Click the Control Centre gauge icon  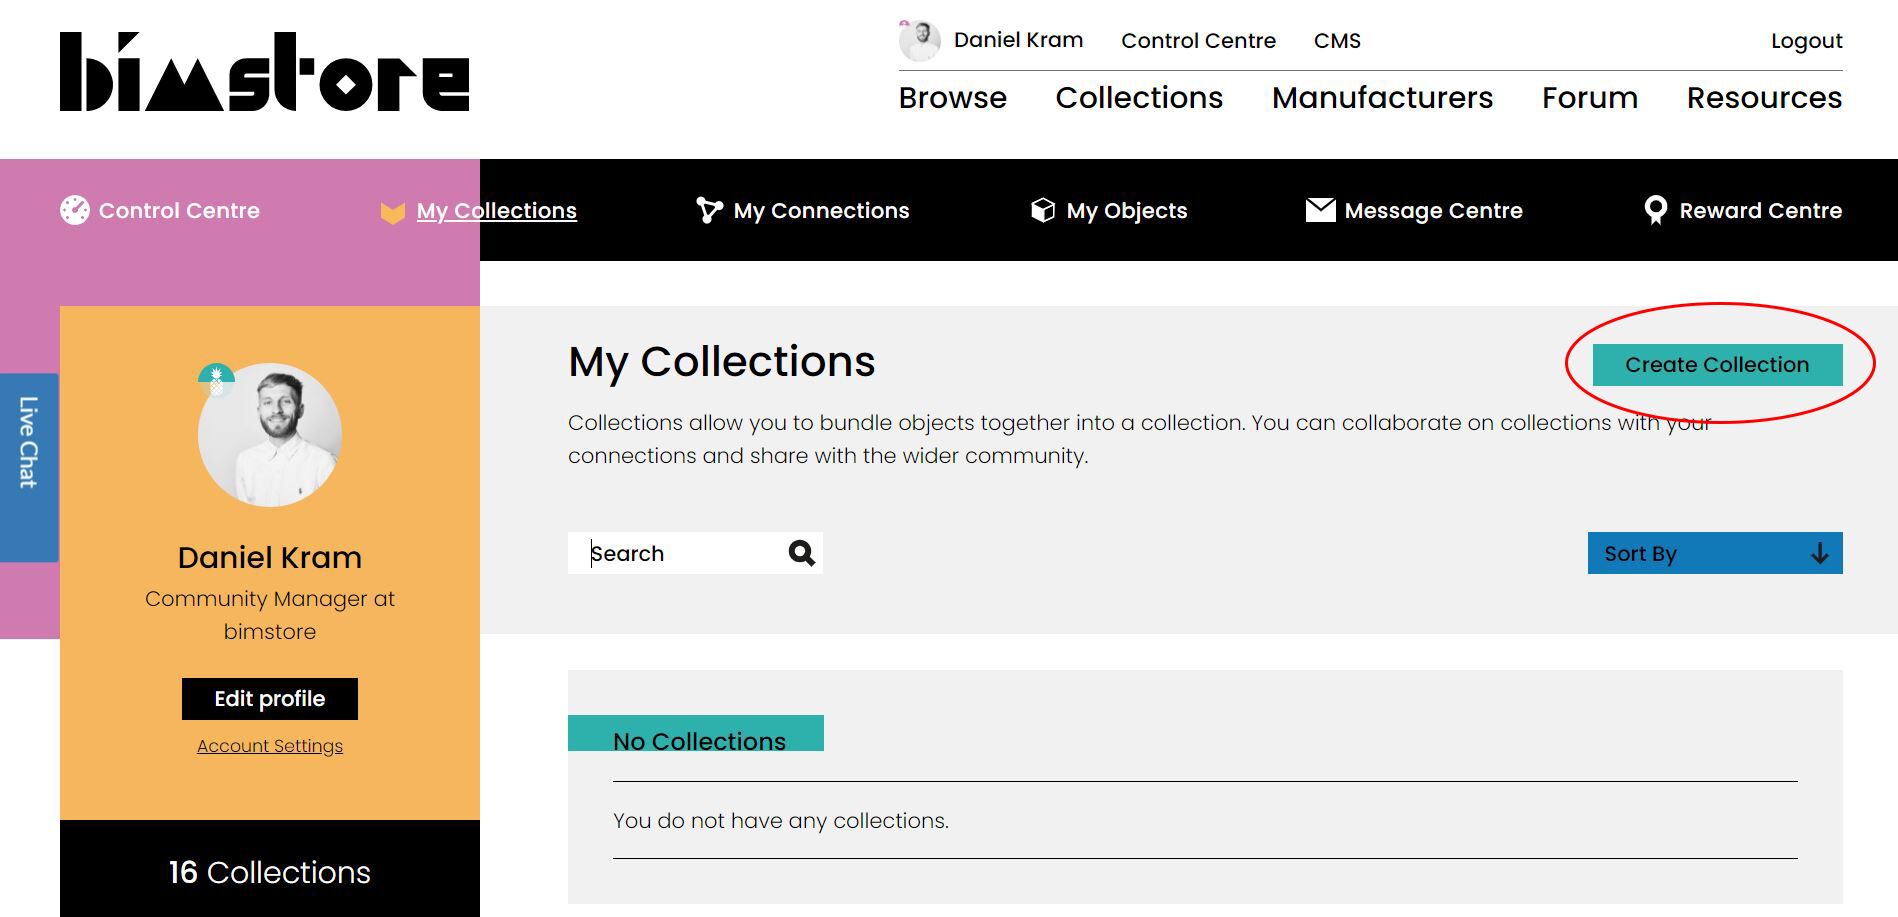pyautogui.click(x=75, y=210)
